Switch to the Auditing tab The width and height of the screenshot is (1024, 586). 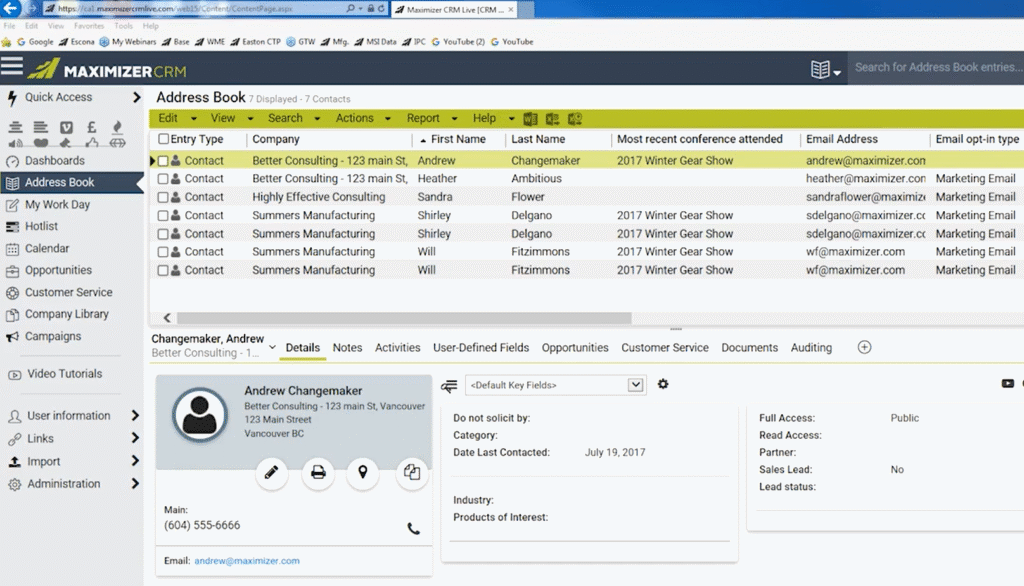coord(811,348)
